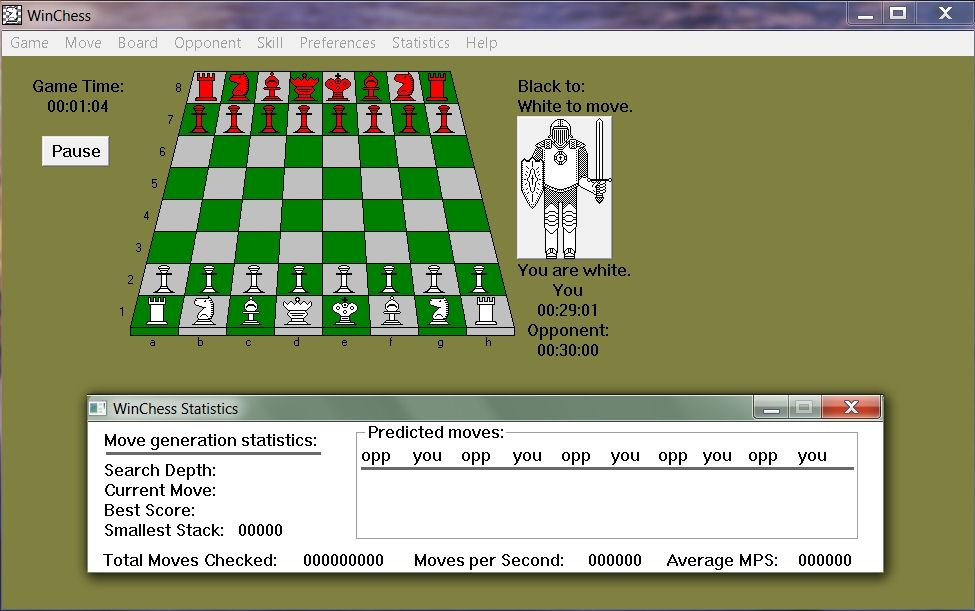Viewport: 975px width, 611px height.
Task: Click the WinChess Statistics window icon
Action: click(x=98, y=408)
